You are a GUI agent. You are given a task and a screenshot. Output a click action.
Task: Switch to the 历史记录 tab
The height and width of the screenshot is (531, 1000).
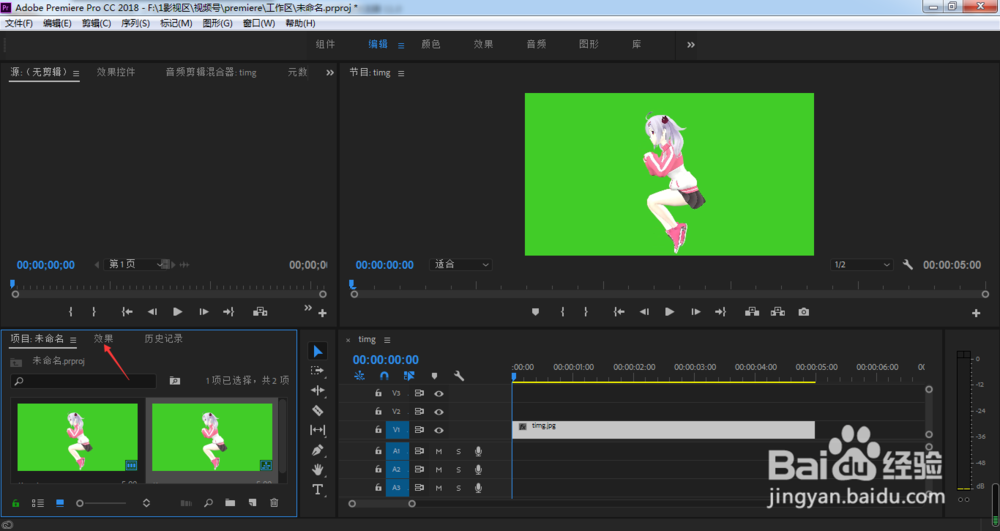[163, 338]
